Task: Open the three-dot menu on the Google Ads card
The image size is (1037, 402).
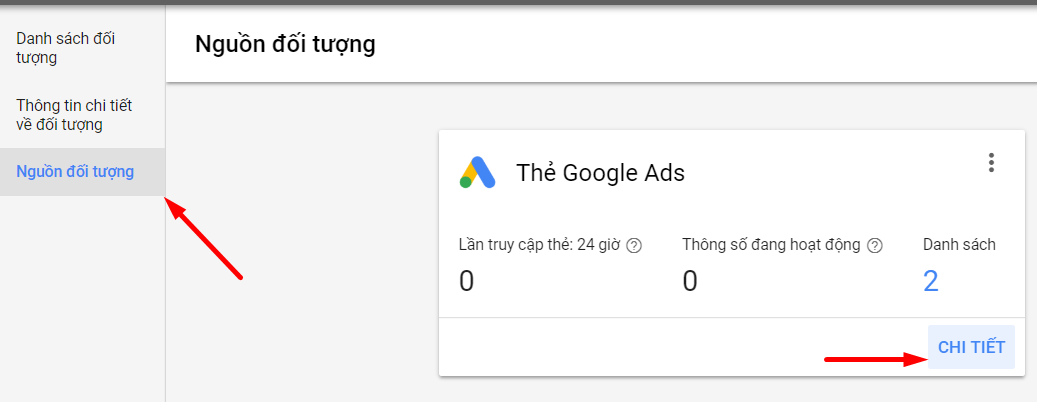Action: point(991,163)
